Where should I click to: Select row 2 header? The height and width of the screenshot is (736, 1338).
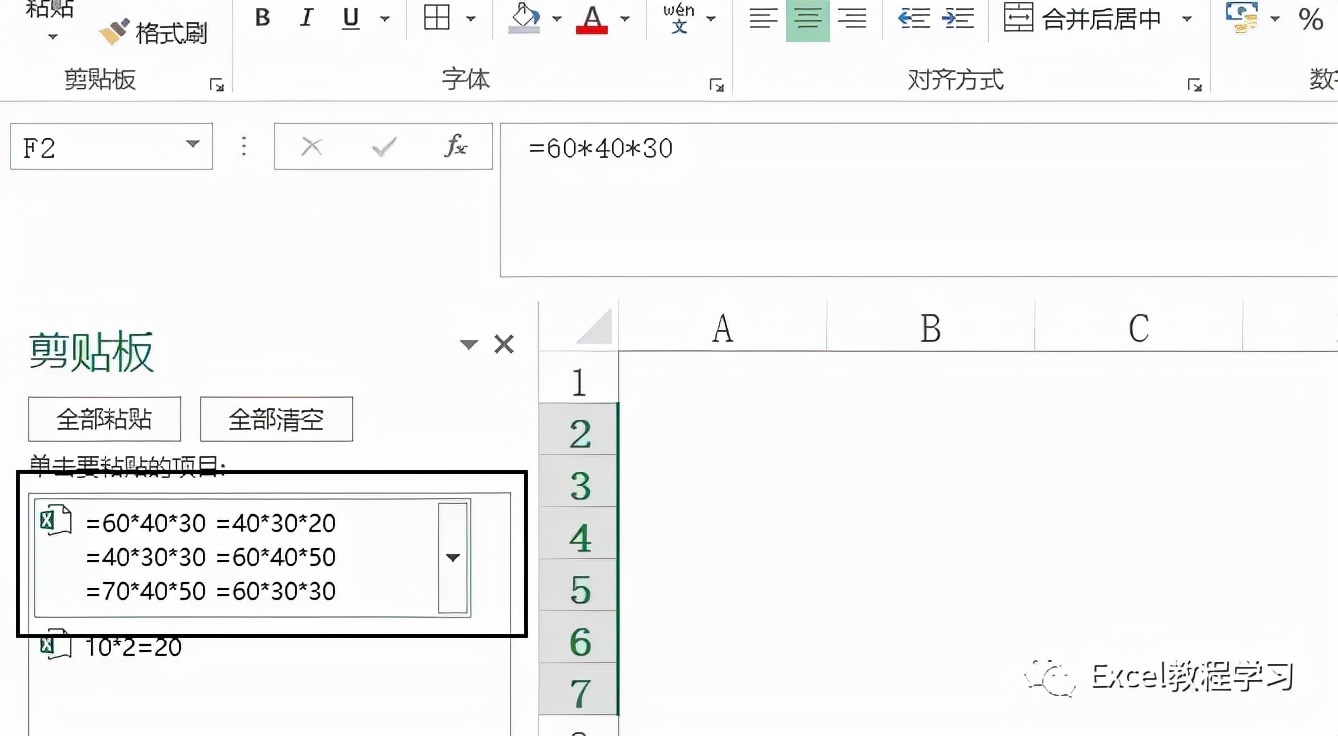coord(579,430)
